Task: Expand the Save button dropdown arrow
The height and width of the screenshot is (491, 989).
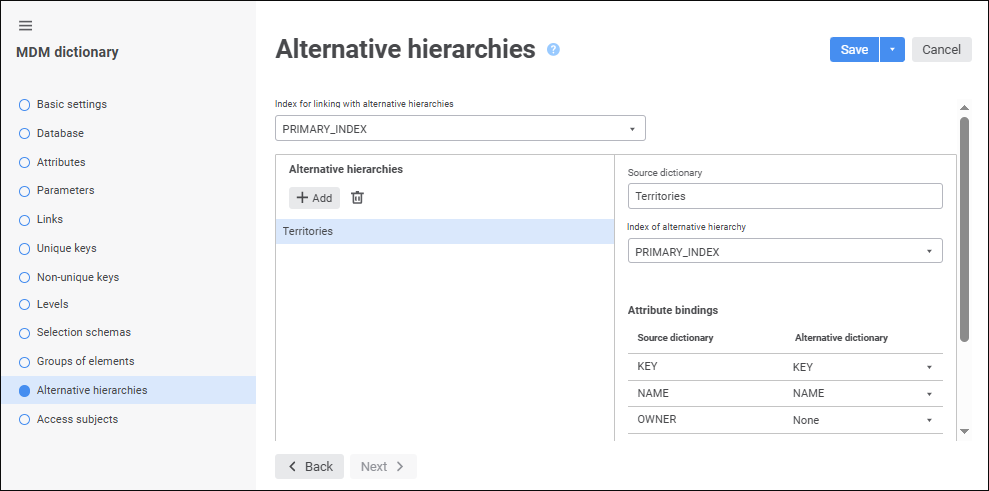Action: point(892,50)
